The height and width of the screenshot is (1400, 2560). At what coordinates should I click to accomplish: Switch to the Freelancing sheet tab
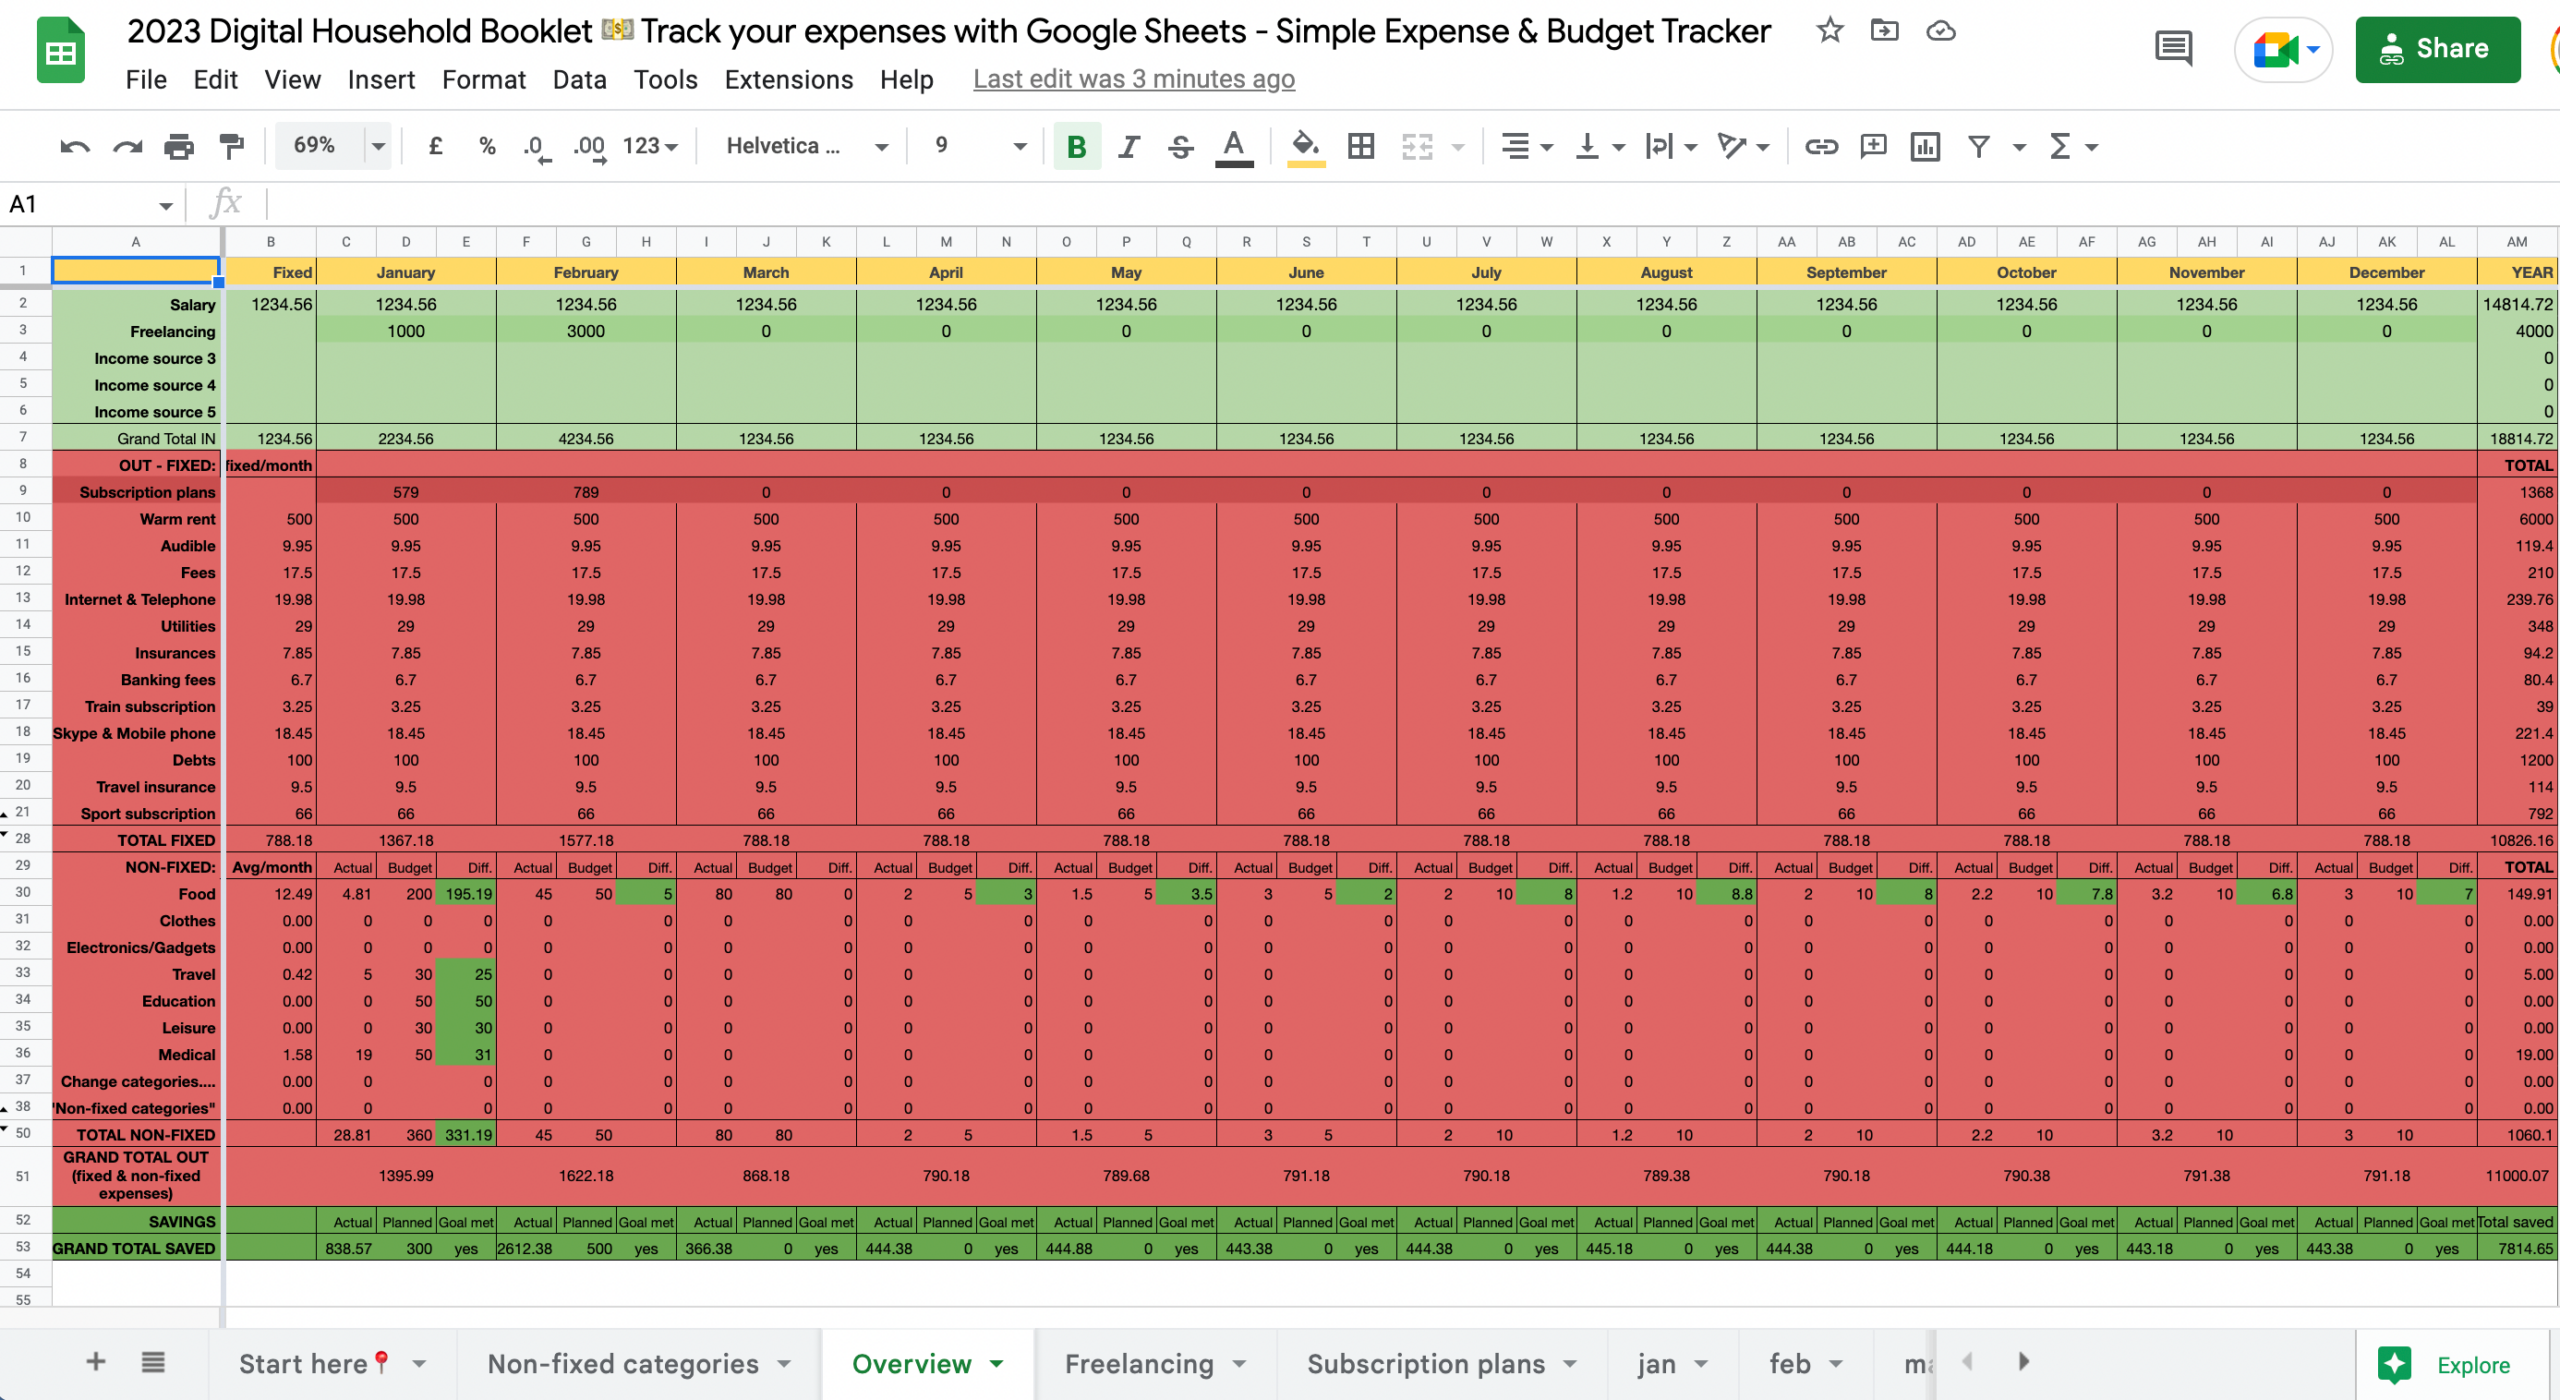coord(1138,1363)
